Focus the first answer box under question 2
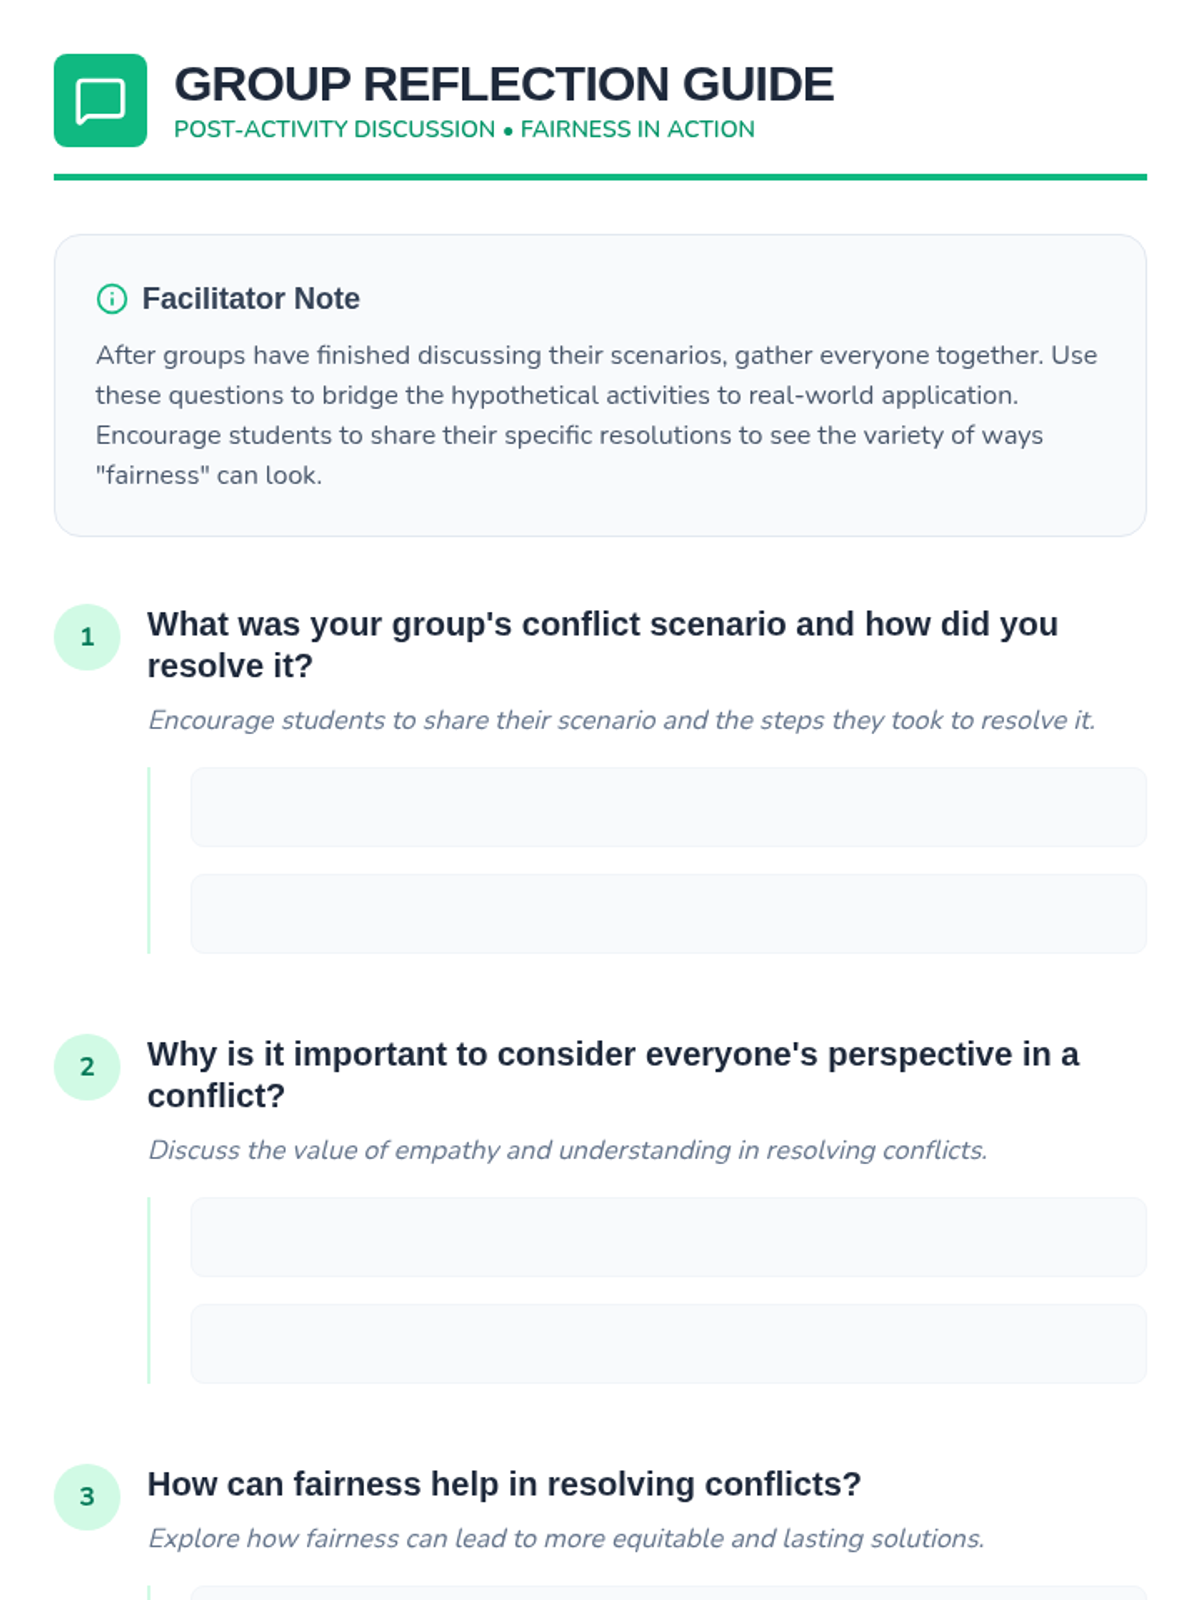The width and height of the screenshot is (1200, 1600). [668, 1237]
